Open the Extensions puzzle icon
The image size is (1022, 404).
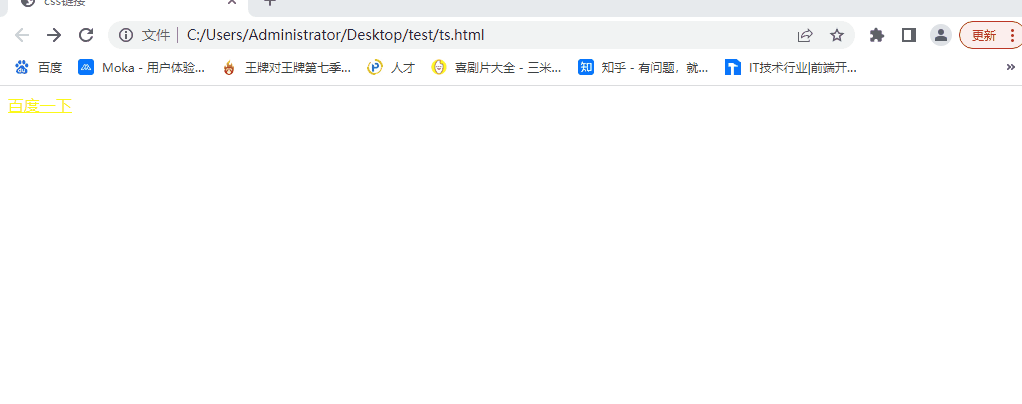[x=877, y=35]
